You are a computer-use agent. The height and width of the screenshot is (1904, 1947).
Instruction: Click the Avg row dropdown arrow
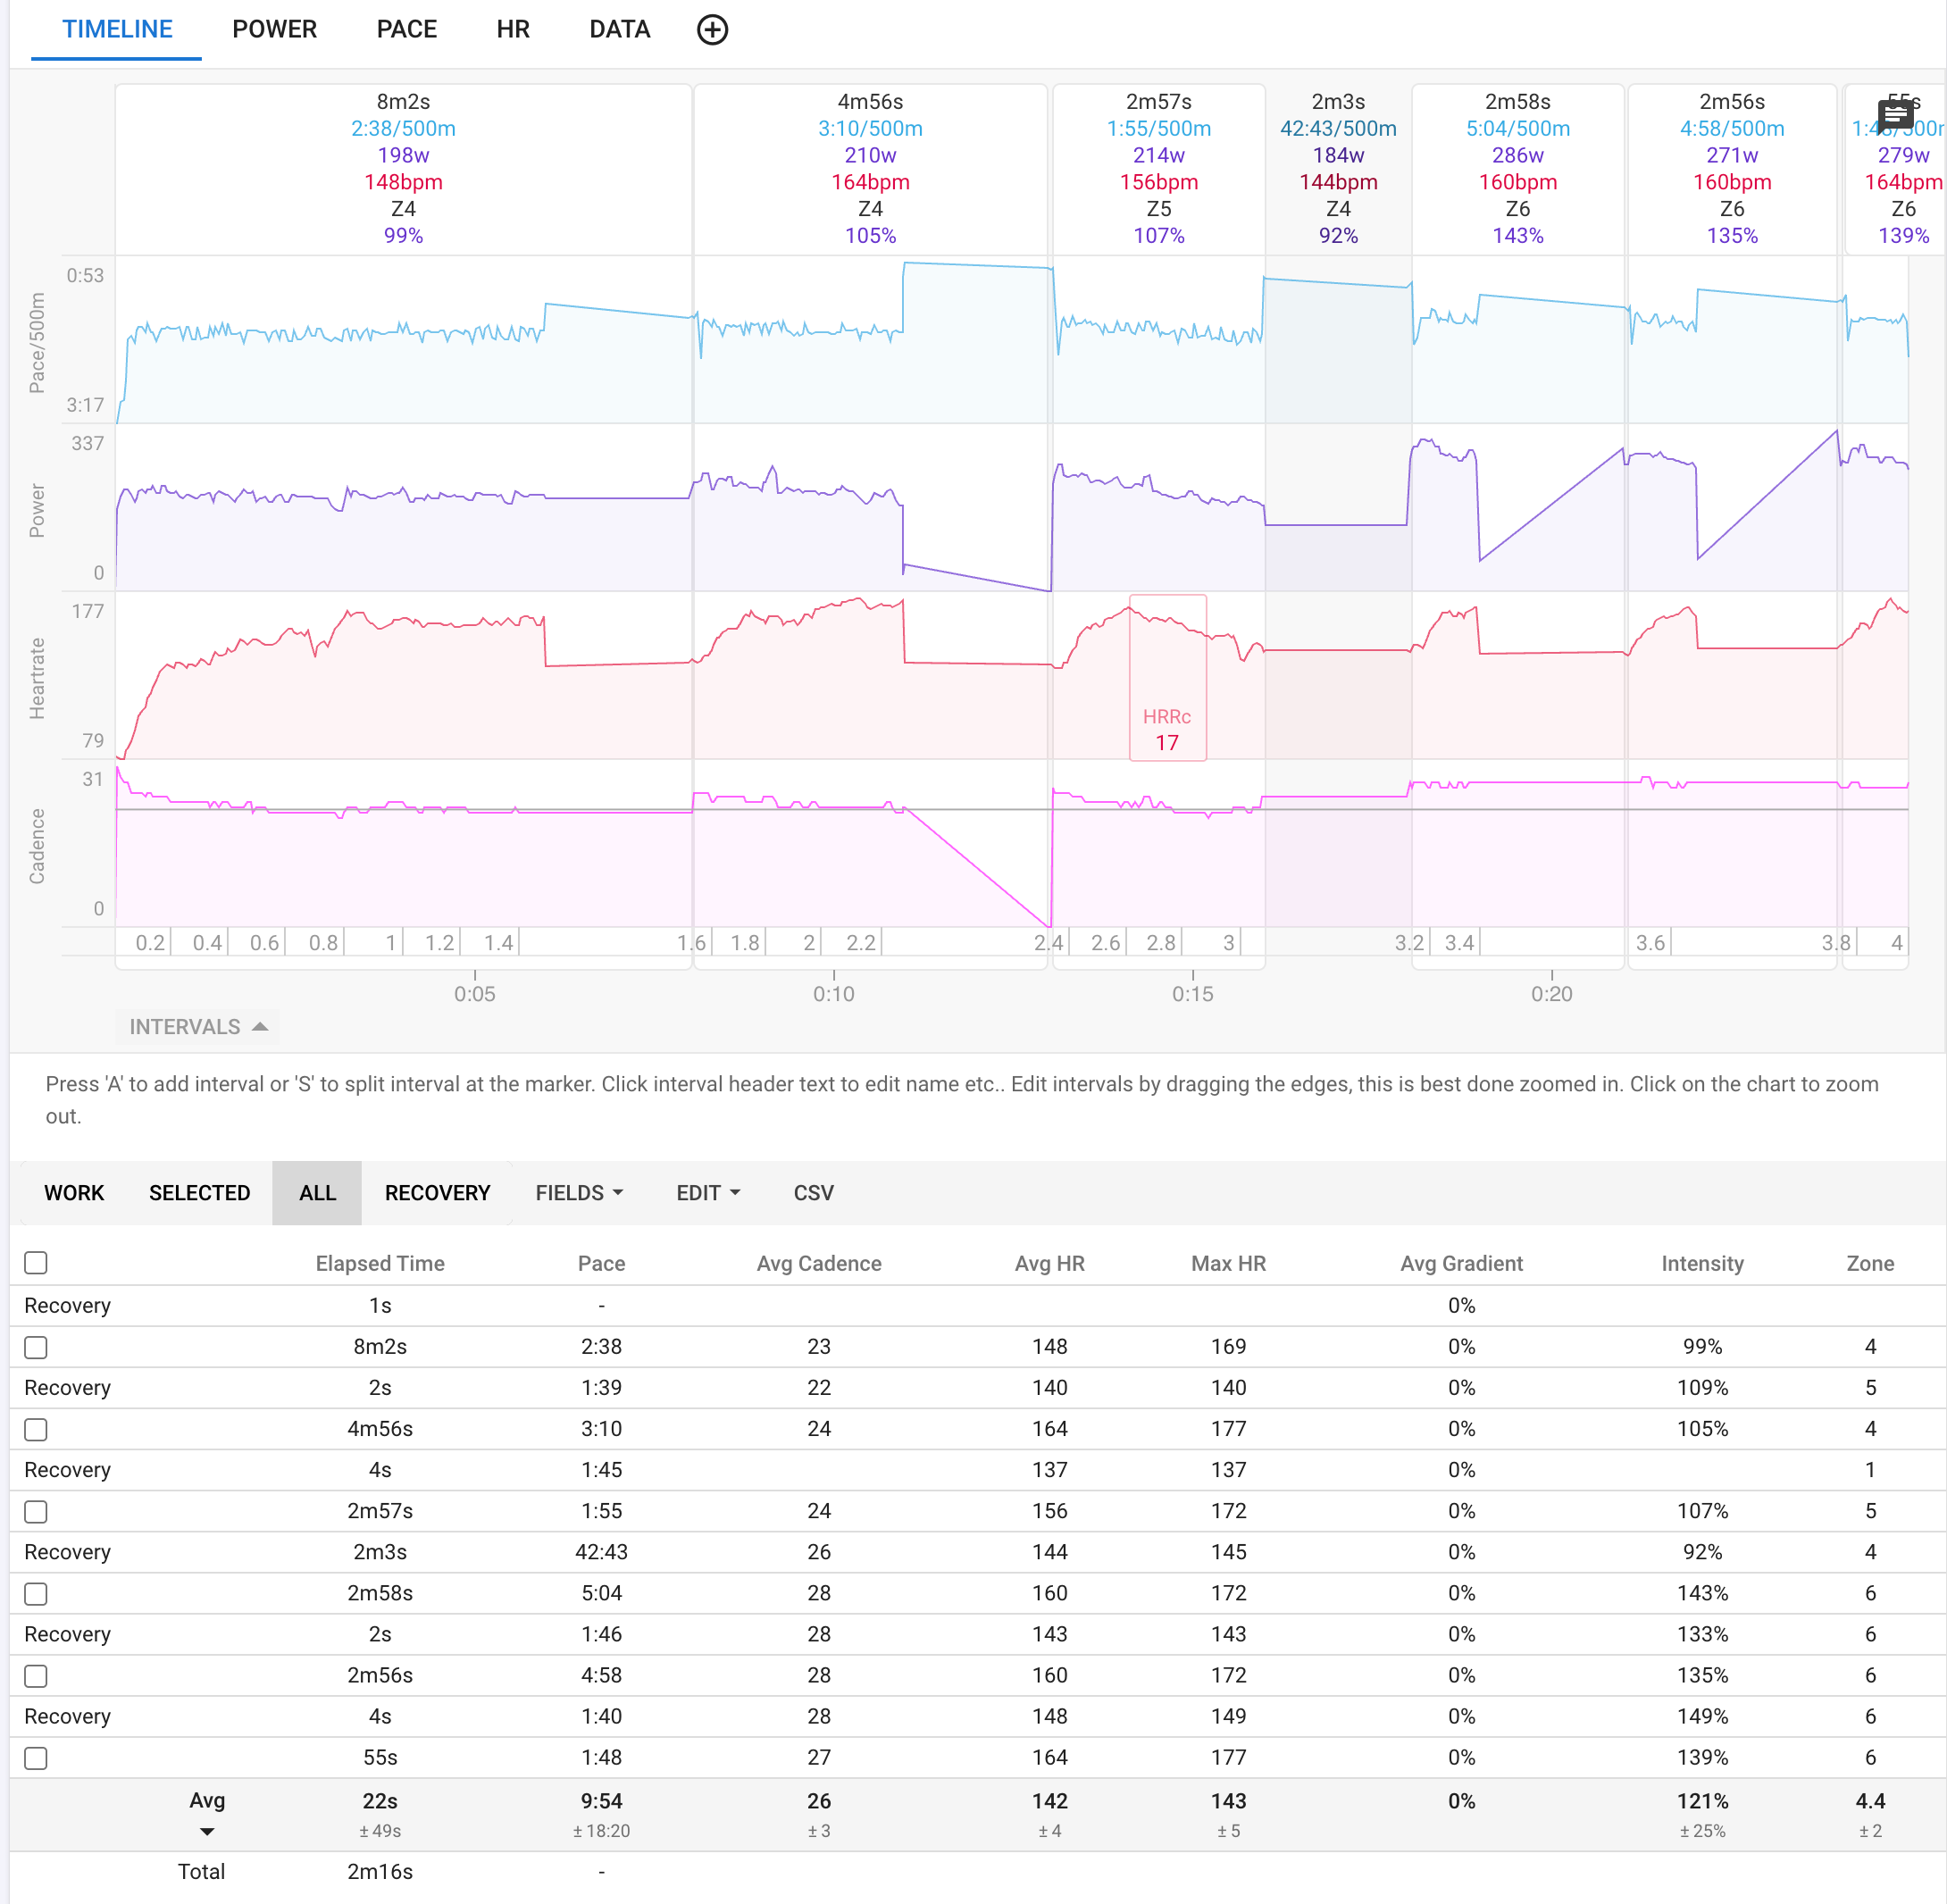pos(207,1832)
